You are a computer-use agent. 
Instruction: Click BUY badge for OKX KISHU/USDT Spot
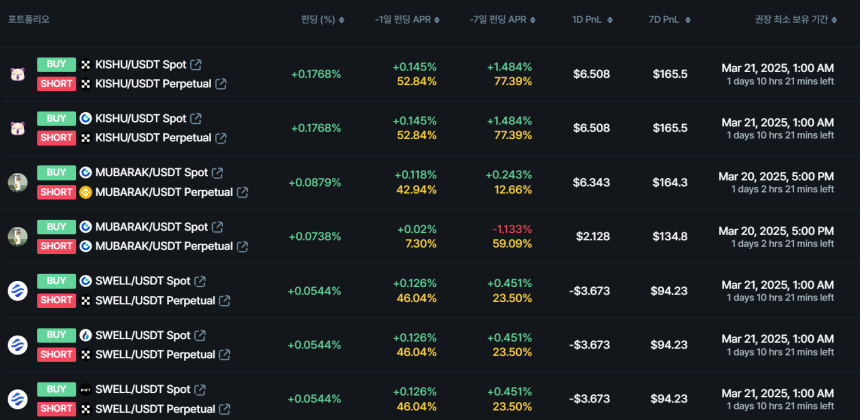coord(56,64)
